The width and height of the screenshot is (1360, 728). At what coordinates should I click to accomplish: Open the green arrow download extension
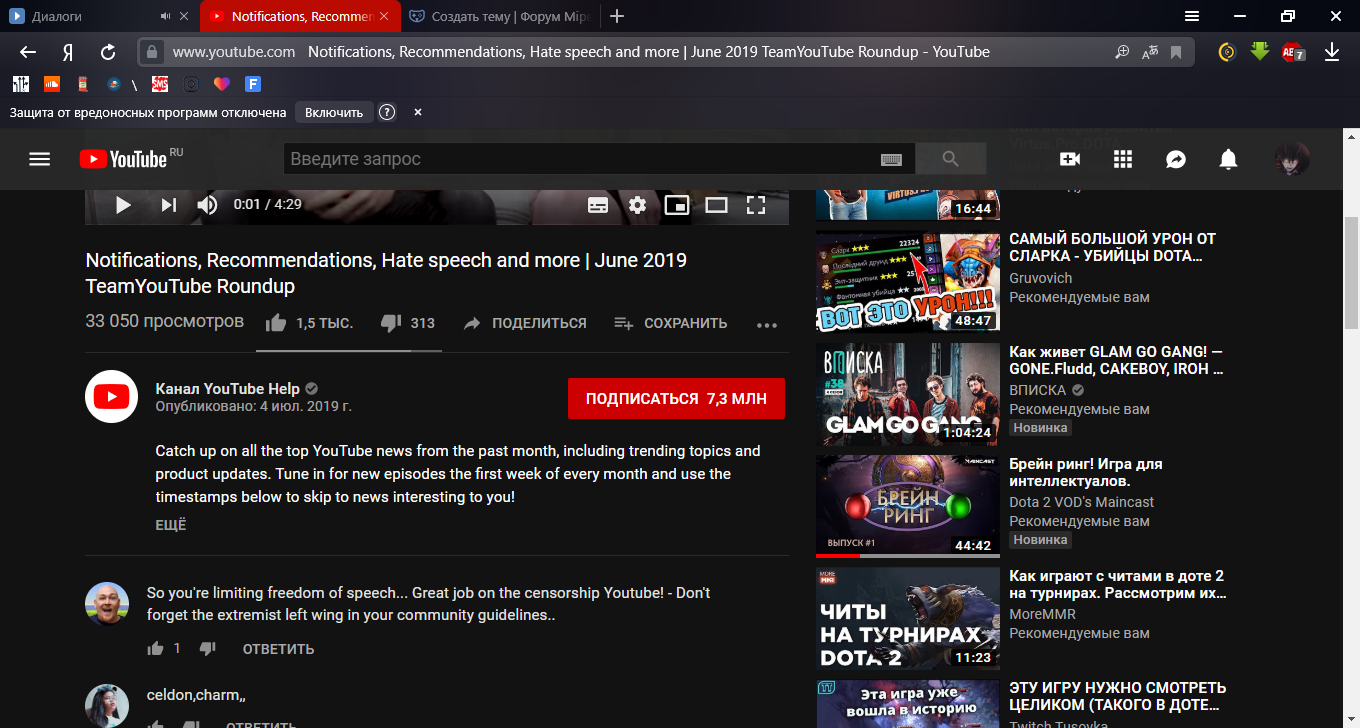(1259, 52)
